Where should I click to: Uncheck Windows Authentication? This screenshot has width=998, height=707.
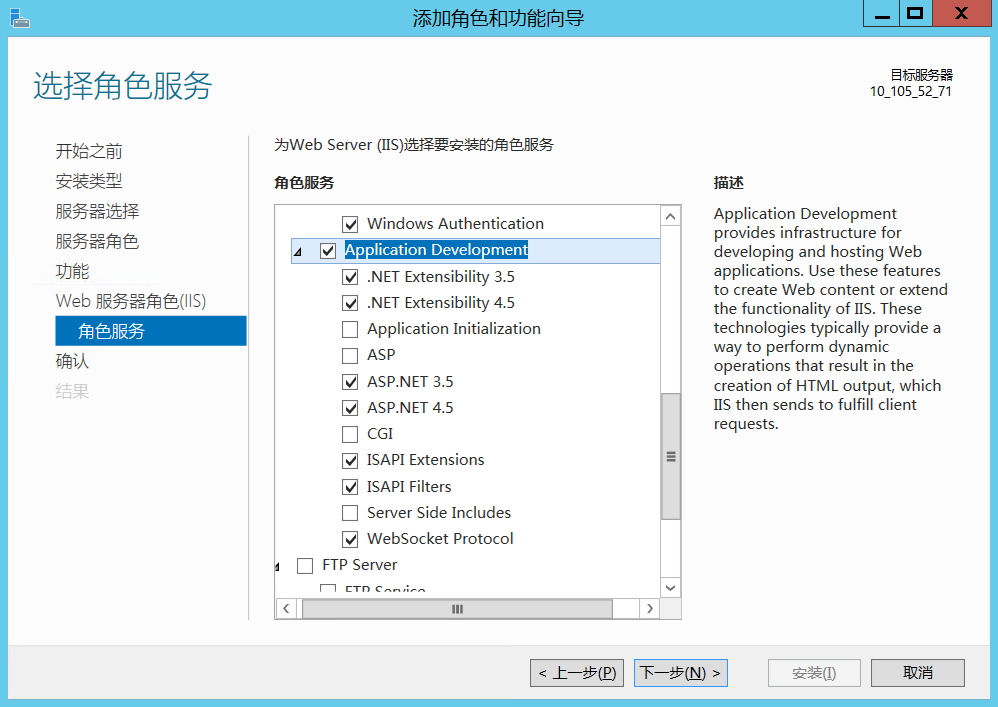click(352, 223)
